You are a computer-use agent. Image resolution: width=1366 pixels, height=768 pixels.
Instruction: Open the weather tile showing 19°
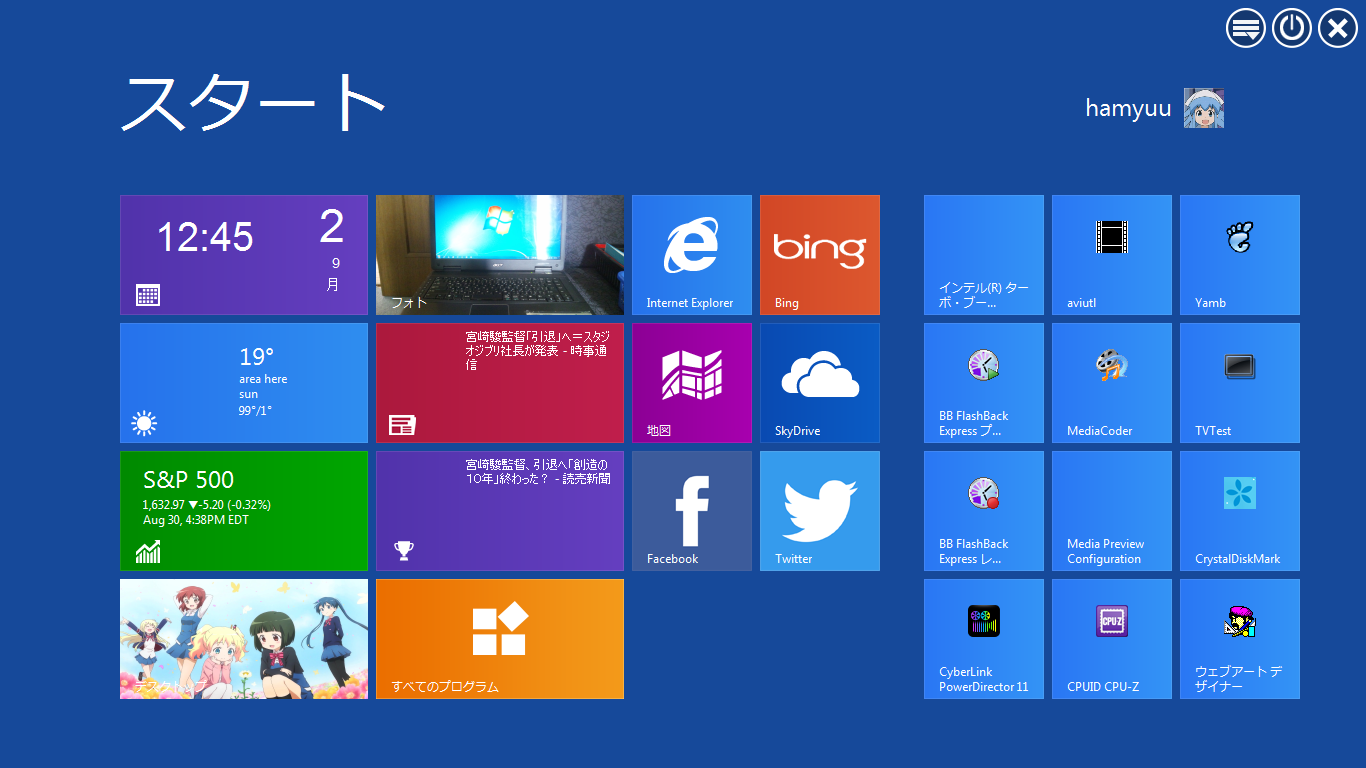point(244,383)
